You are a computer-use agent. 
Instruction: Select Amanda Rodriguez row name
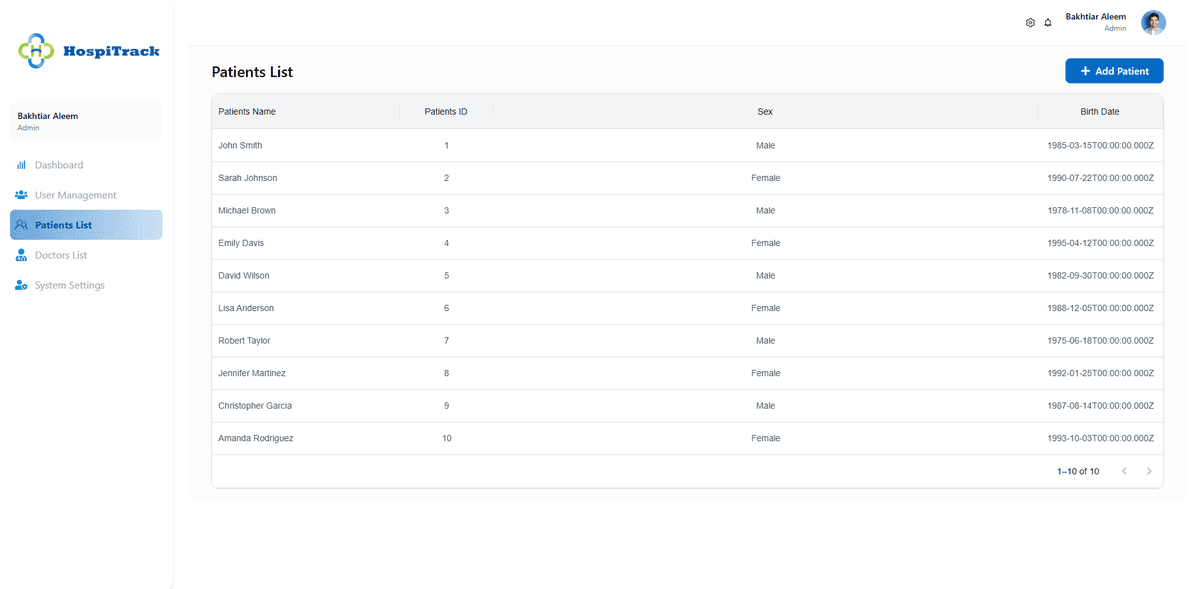[256, 438]
